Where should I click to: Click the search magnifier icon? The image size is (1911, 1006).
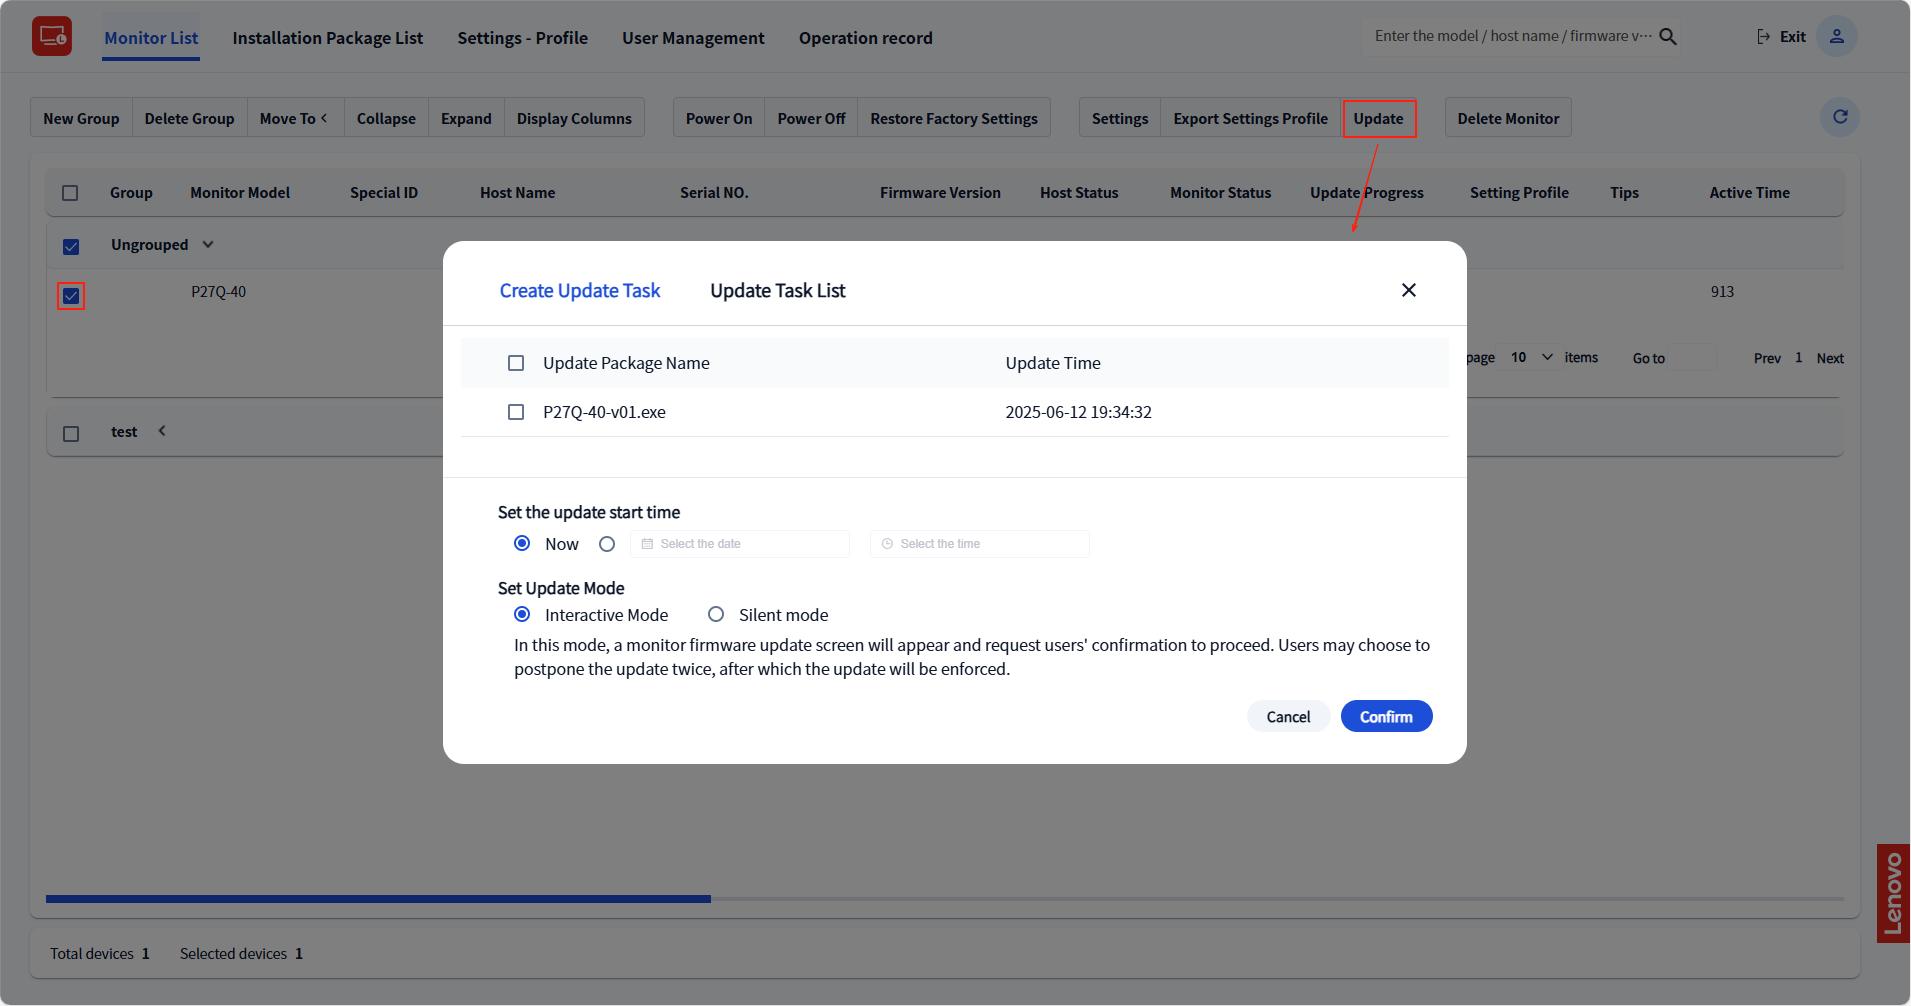1667,37
